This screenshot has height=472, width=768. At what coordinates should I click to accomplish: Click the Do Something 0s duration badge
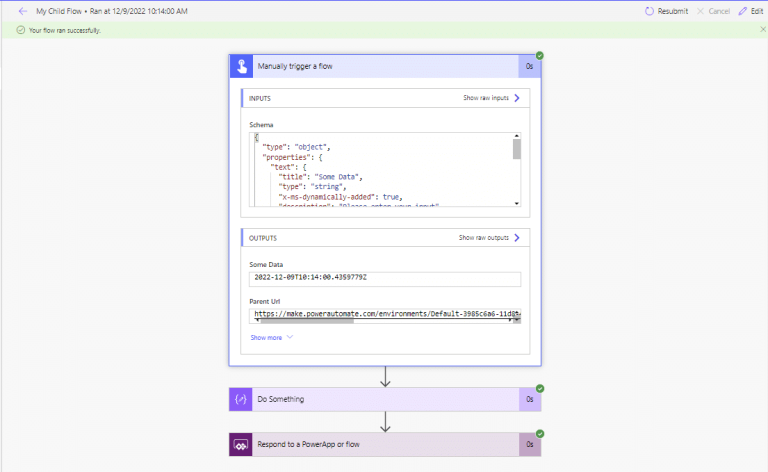[x=530, y=399]
